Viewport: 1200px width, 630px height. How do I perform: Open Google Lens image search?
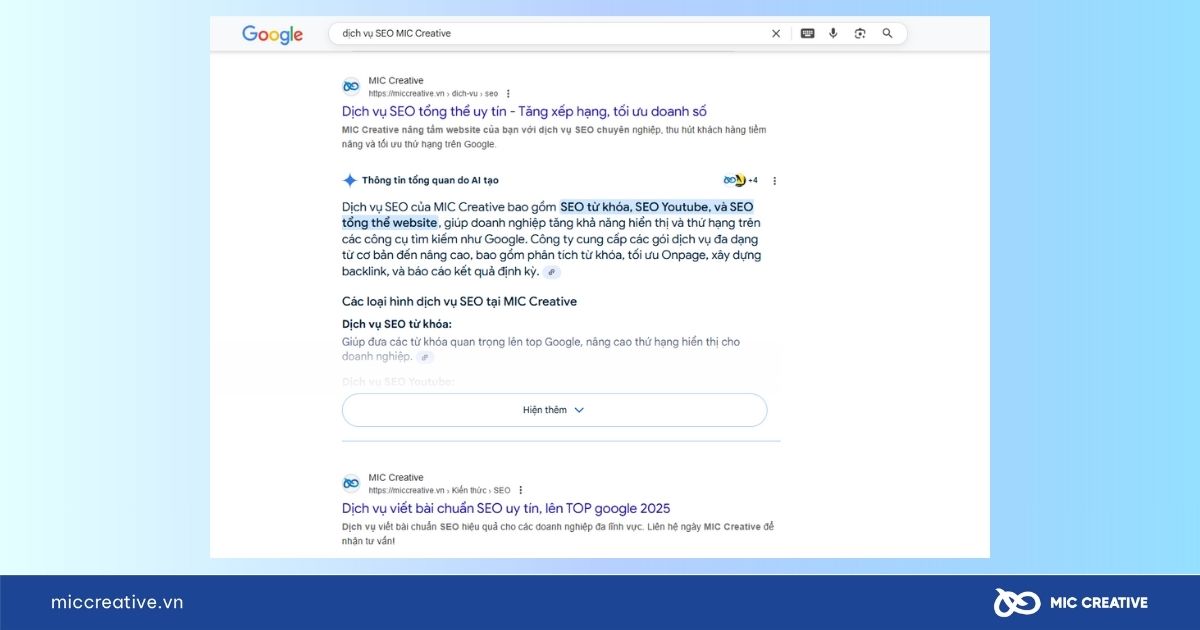pos(860,34)
